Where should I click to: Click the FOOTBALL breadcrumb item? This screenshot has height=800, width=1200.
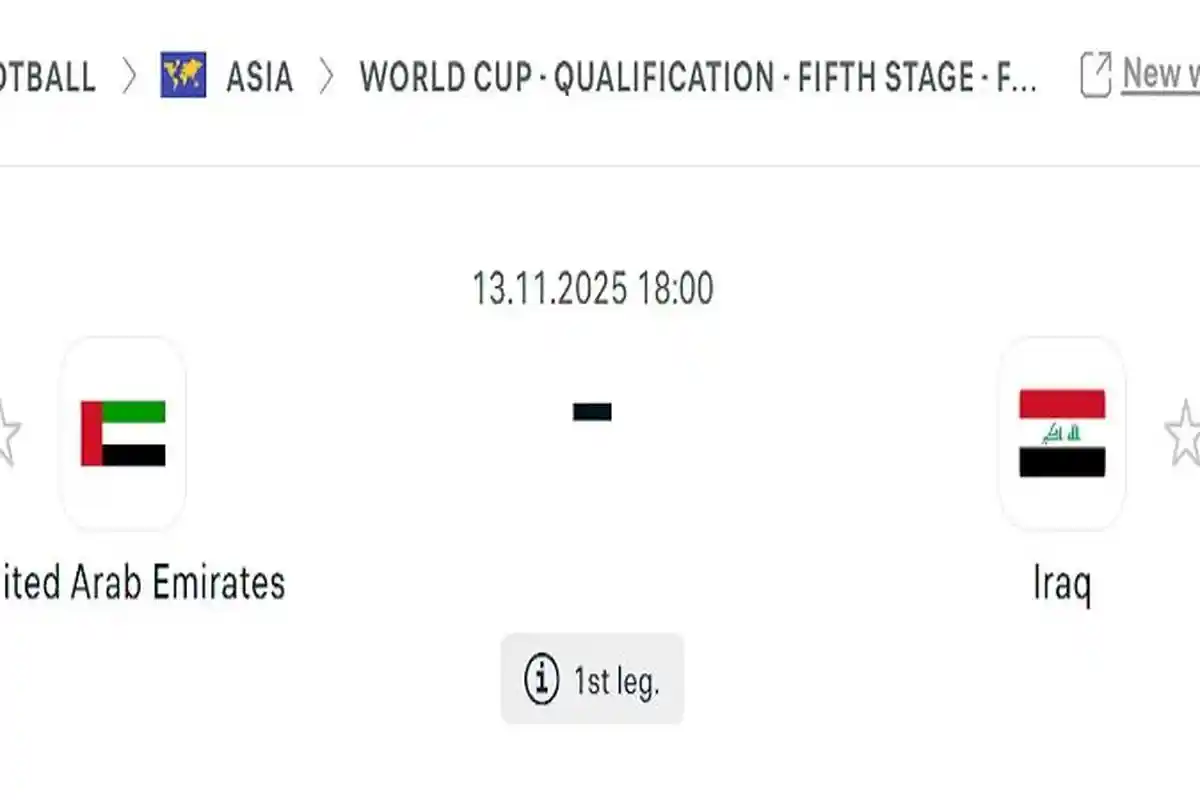point(48,74)
